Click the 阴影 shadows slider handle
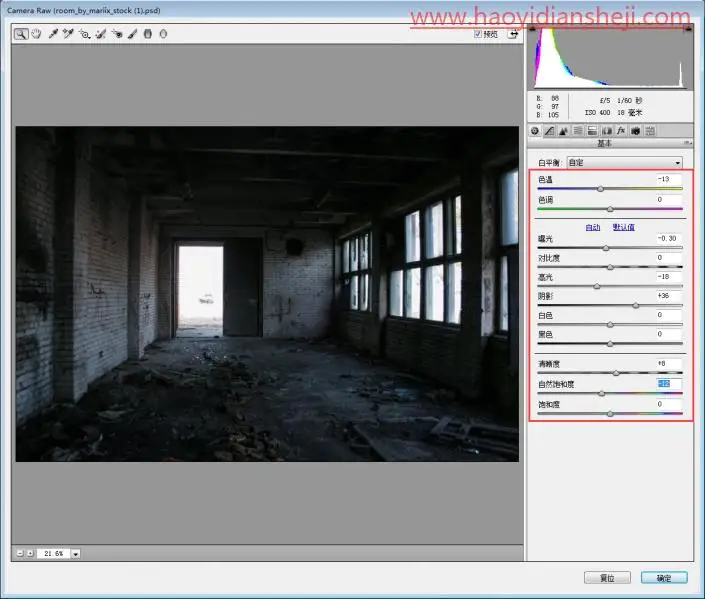 [x=636, y=305]
